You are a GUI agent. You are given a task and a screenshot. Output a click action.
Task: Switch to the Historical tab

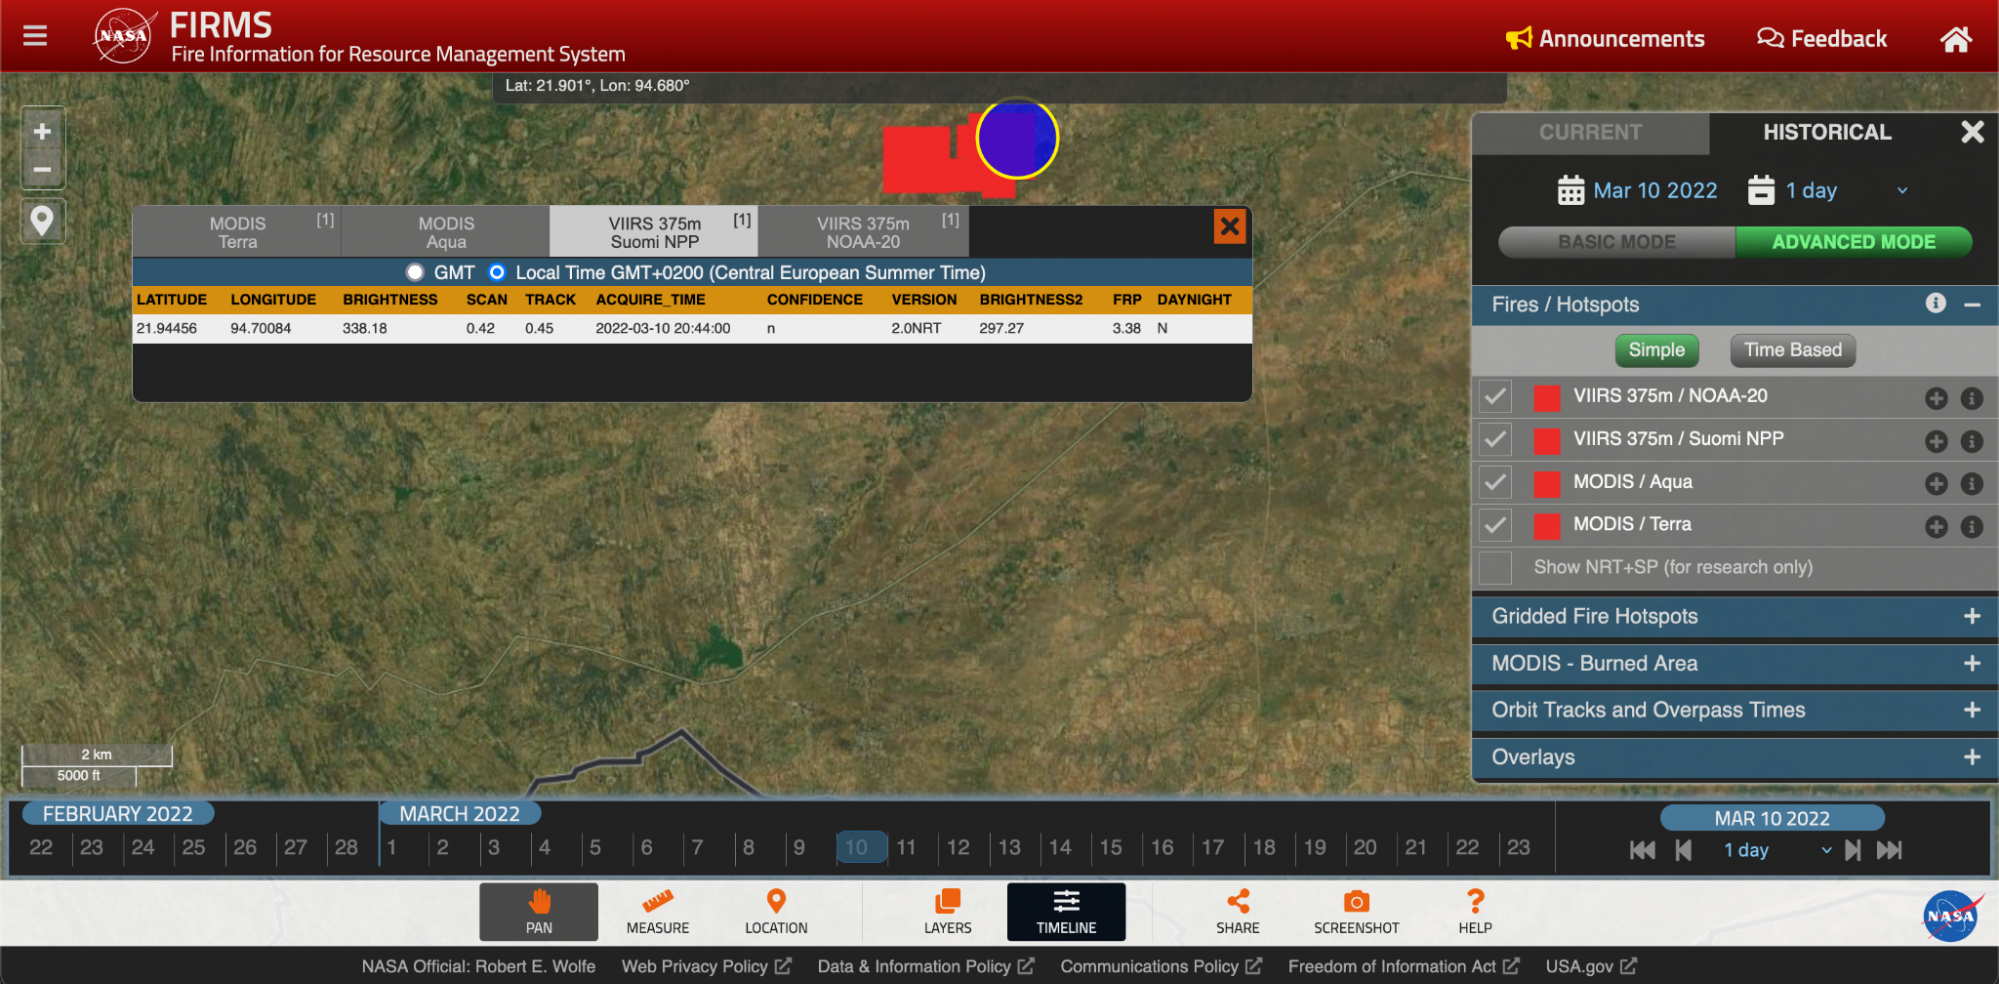point(1827,133)
